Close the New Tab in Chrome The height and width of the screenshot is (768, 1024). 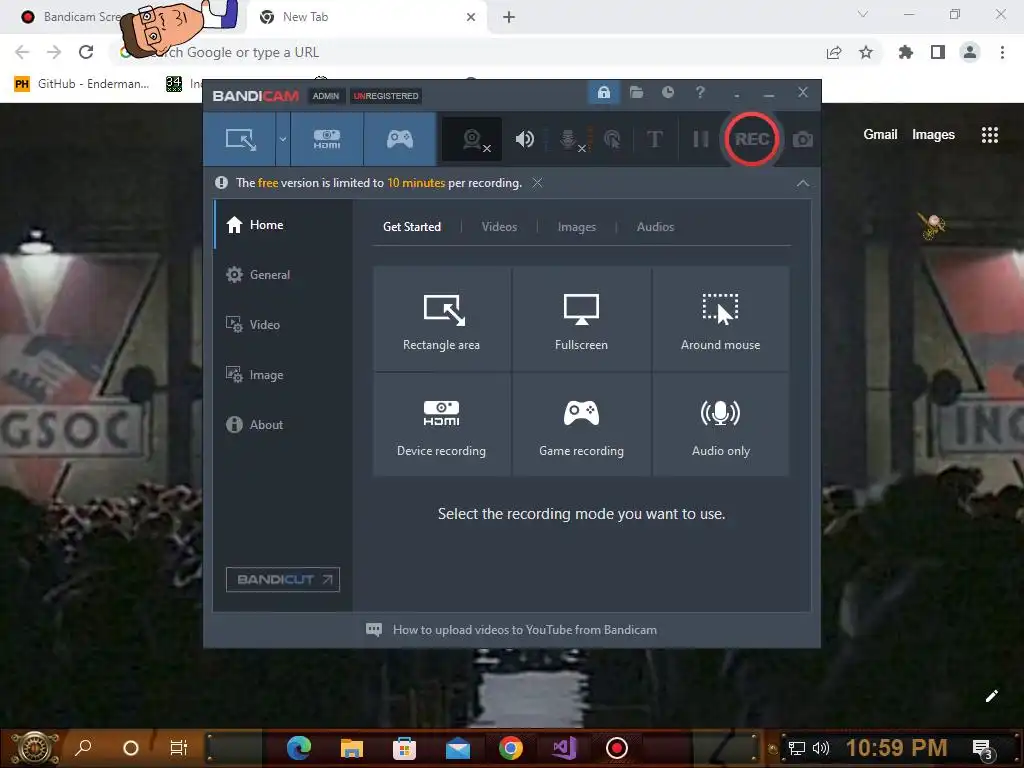471,17
